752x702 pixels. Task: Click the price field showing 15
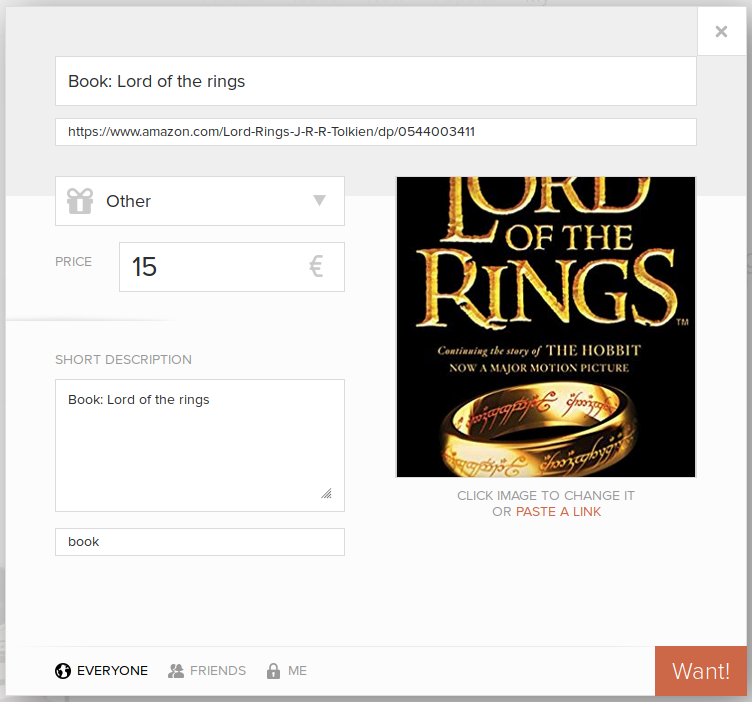pos(210,267)
